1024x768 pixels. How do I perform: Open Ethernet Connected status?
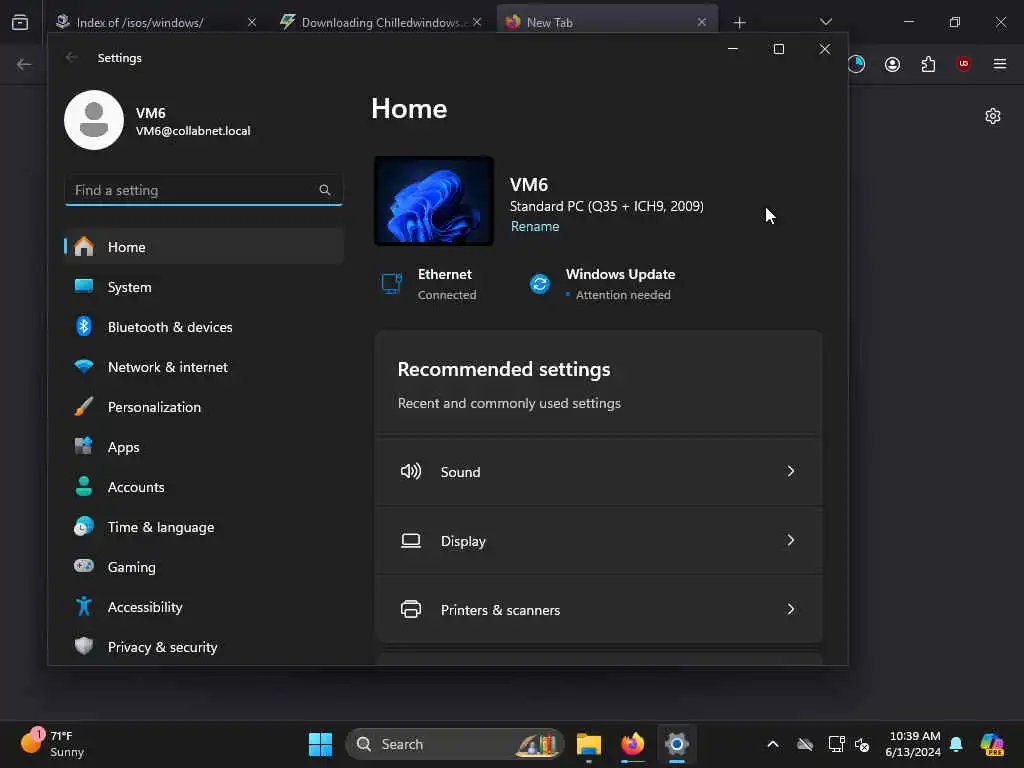pos(429,284)
